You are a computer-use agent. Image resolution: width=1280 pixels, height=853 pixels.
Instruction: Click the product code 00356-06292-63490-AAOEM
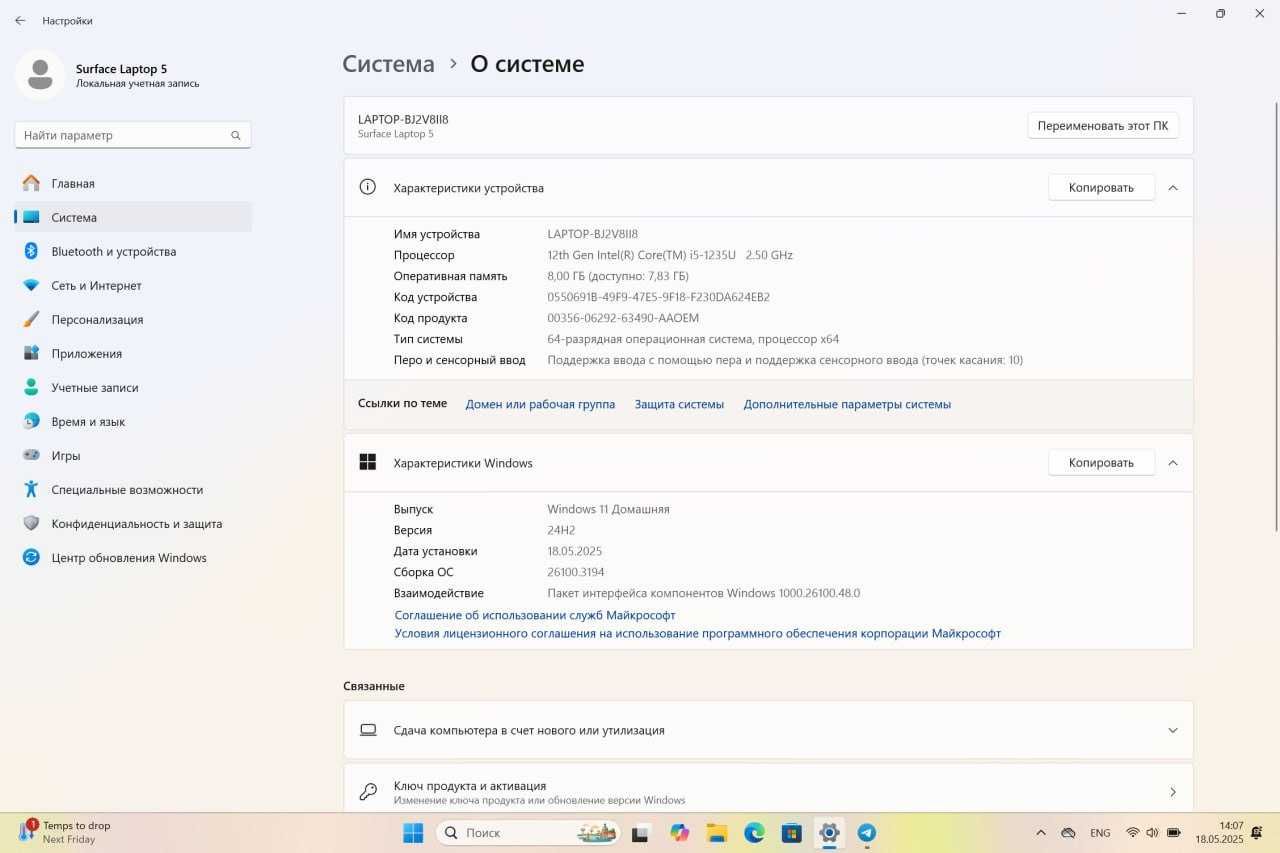pyautogui.click(x=623, y=318)
